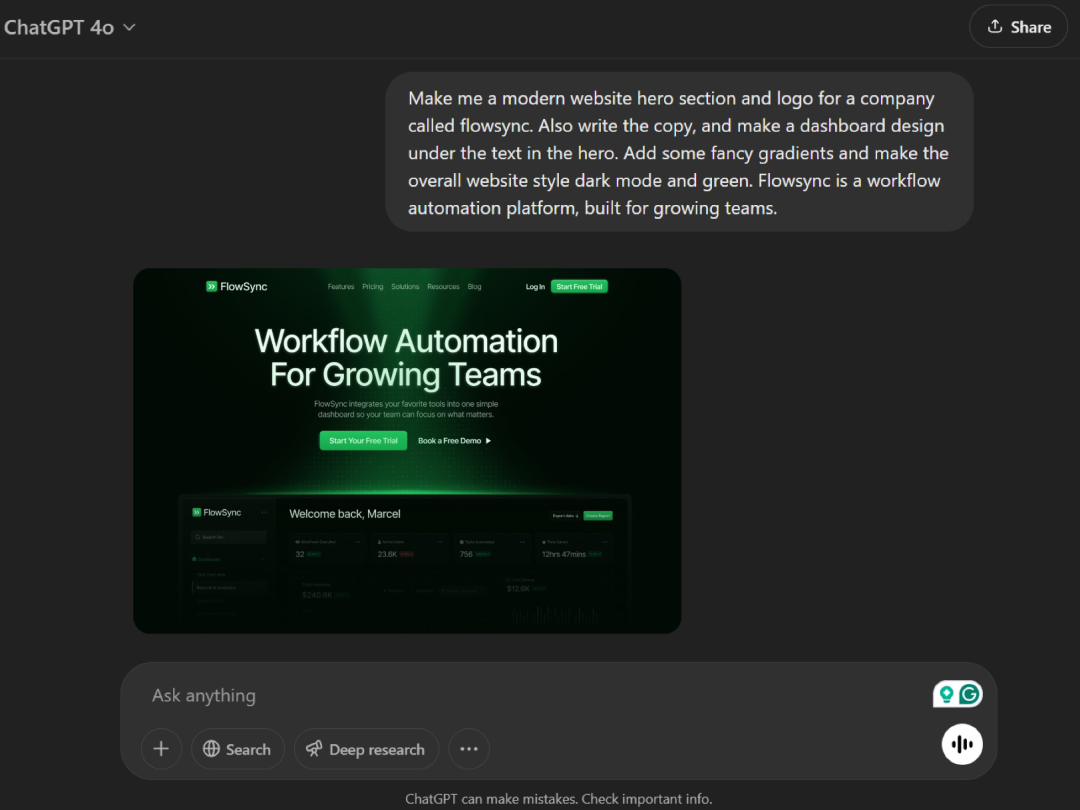This screenshot has height=810, width=1080.
Task: Click the dashboard search field in image
Action: pyautogui.click(x=229, y=537)
